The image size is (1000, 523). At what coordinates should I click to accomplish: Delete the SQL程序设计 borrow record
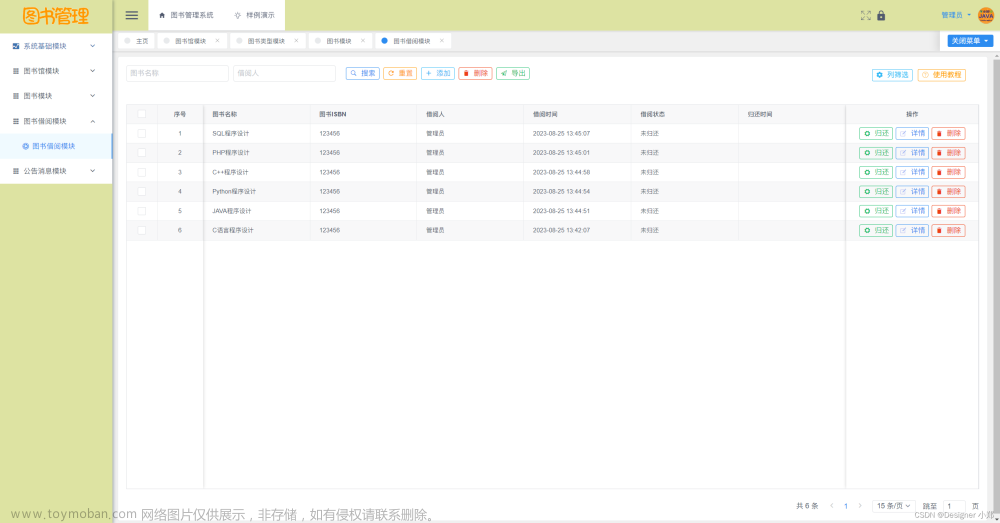[x=948, y=133]
